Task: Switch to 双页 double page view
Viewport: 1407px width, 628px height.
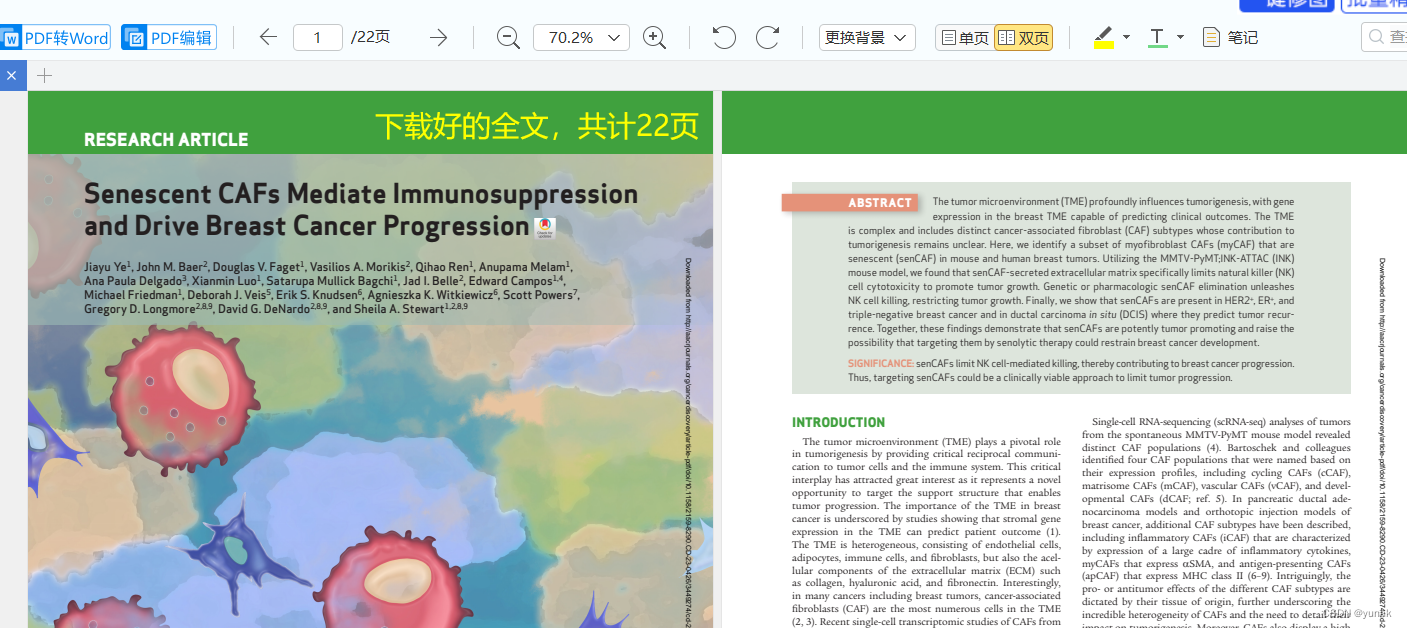Action: (x=1023, y=38)
